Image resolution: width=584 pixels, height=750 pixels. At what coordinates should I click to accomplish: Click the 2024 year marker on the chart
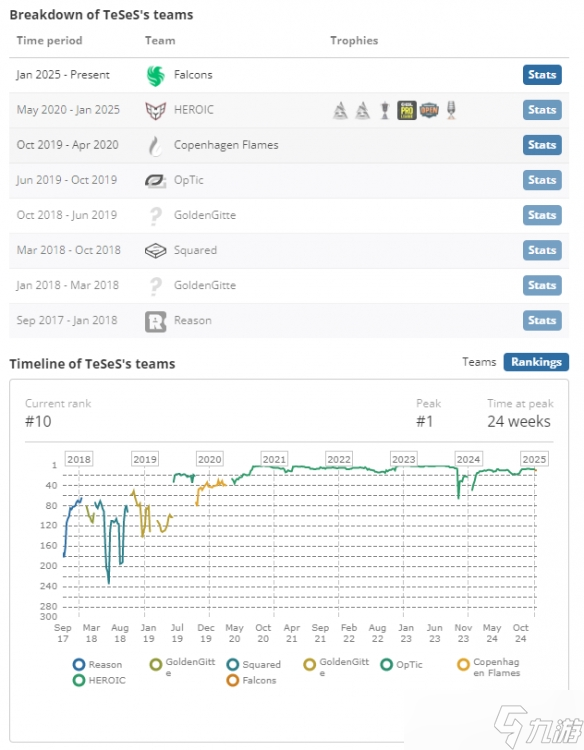[x=468, y=459]
